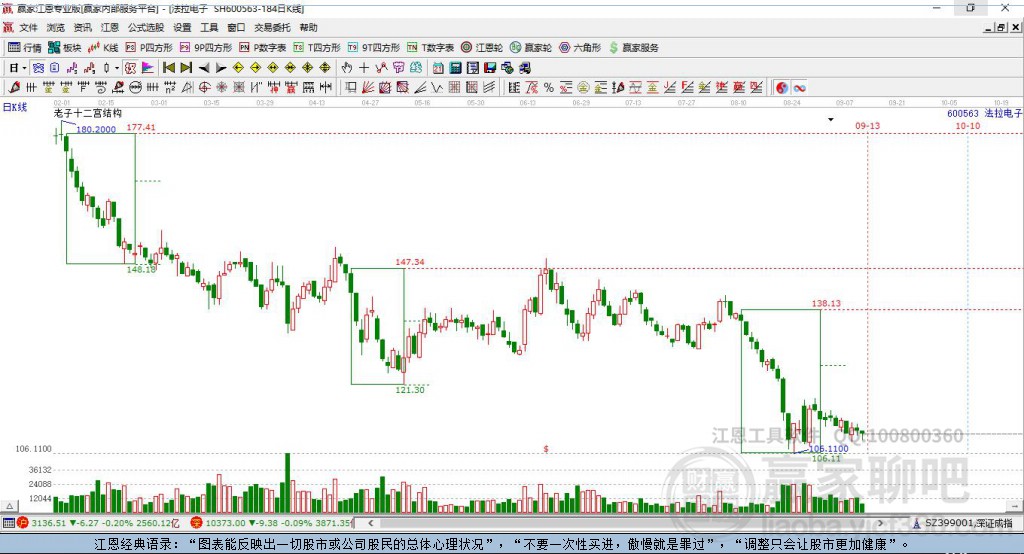Select the n² drawing tool icon

point(170,88)
